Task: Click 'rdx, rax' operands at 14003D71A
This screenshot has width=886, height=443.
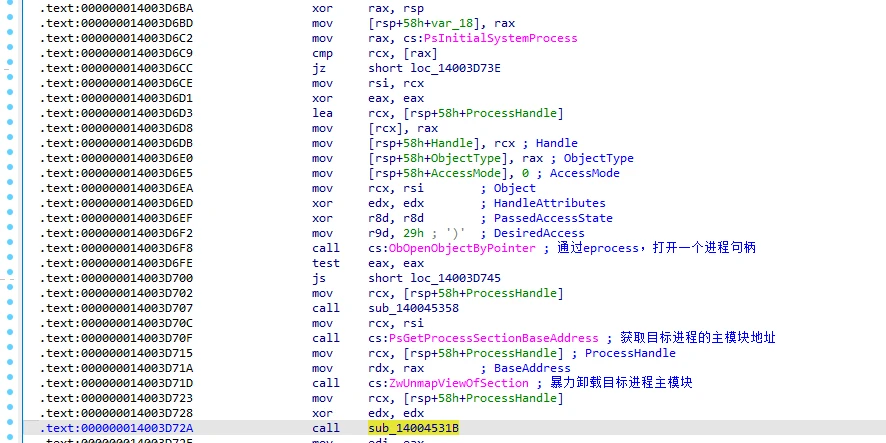Action: tap(396, 368)
